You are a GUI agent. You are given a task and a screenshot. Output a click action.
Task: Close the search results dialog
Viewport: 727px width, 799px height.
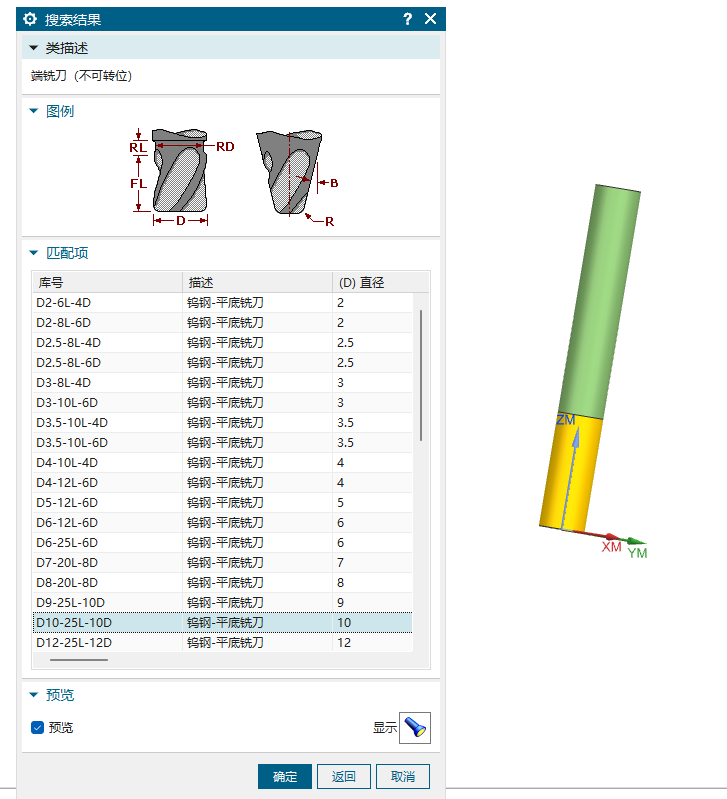(x=430, y=19)
